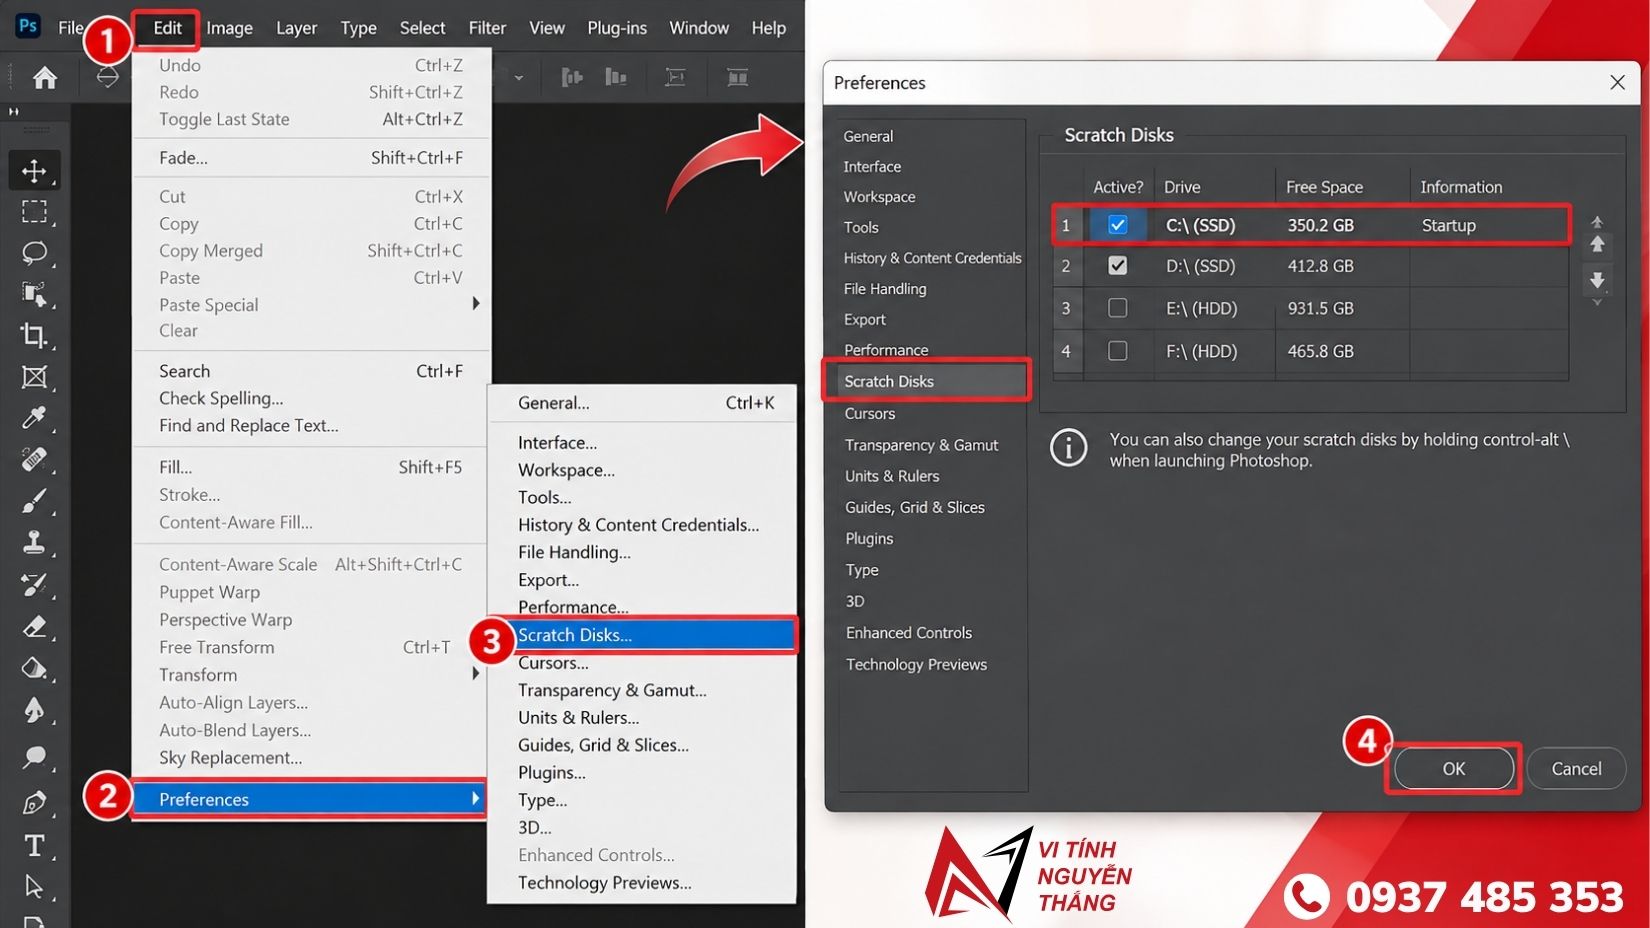Choose Performance... from the submenu
1650x928 pixels.
643,607
